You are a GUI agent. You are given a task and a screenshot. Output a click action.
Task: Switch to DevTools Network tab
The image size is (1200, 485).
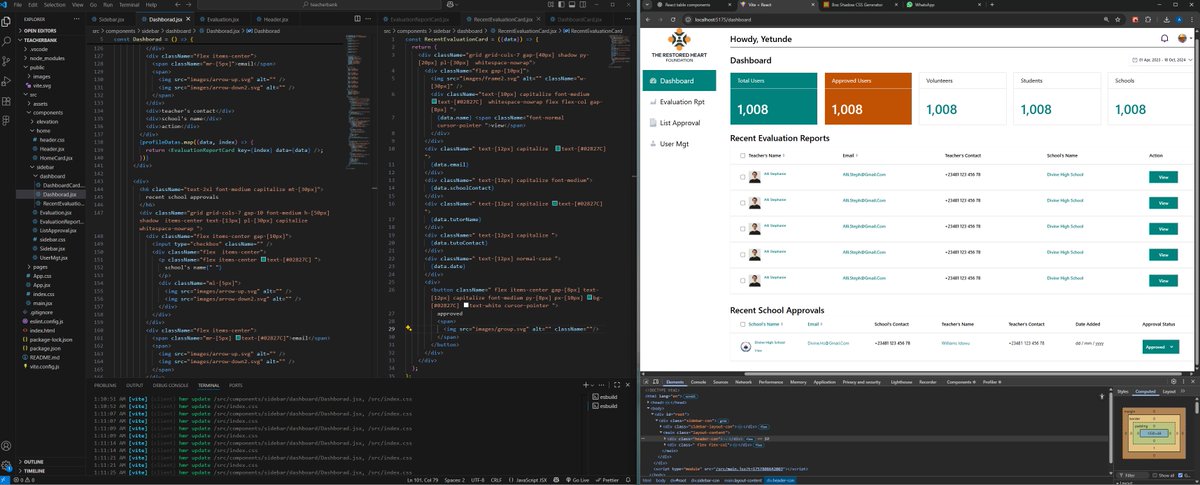click(x=743, y=382)
